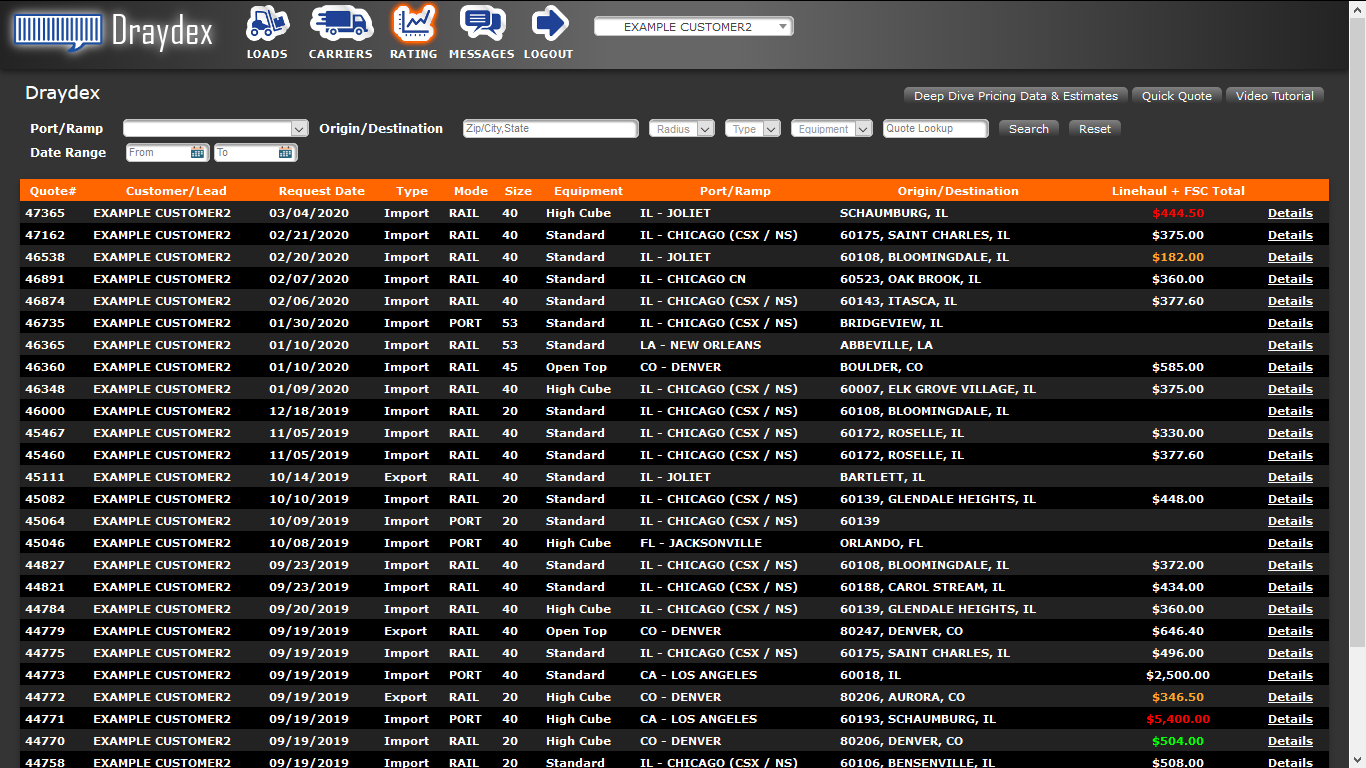Viewport: 1366px width, 768px height.
Task: Open the Video Tutorial button
Action: pyautogui.click(x=1275, y=96)
